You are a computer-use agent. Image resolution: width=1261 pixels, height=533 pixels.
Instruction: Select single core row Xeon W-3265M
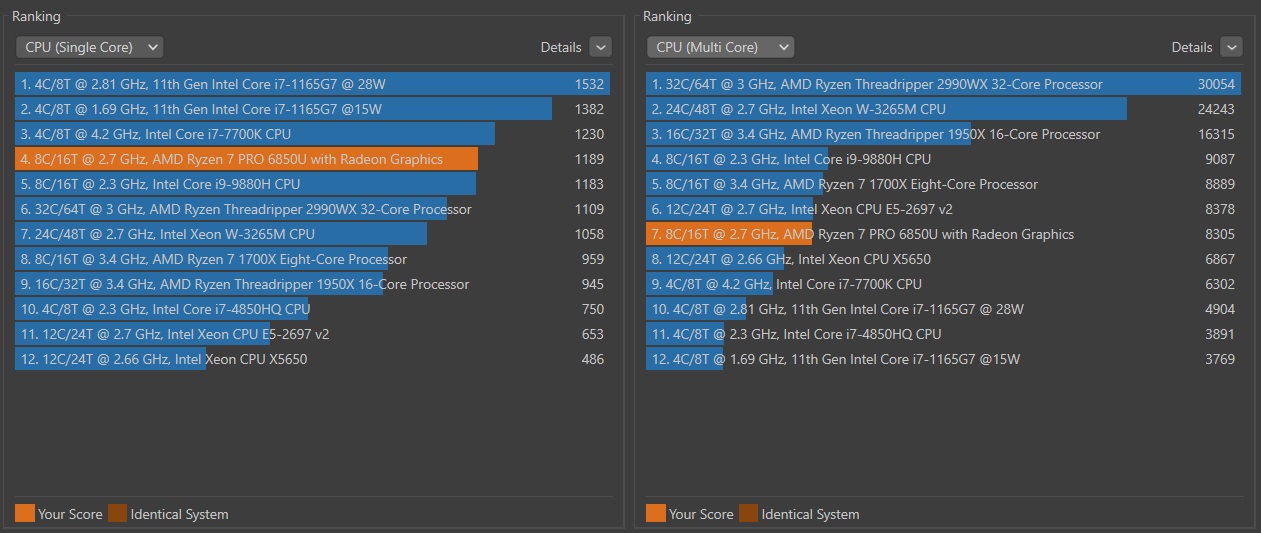coord(312,234)
